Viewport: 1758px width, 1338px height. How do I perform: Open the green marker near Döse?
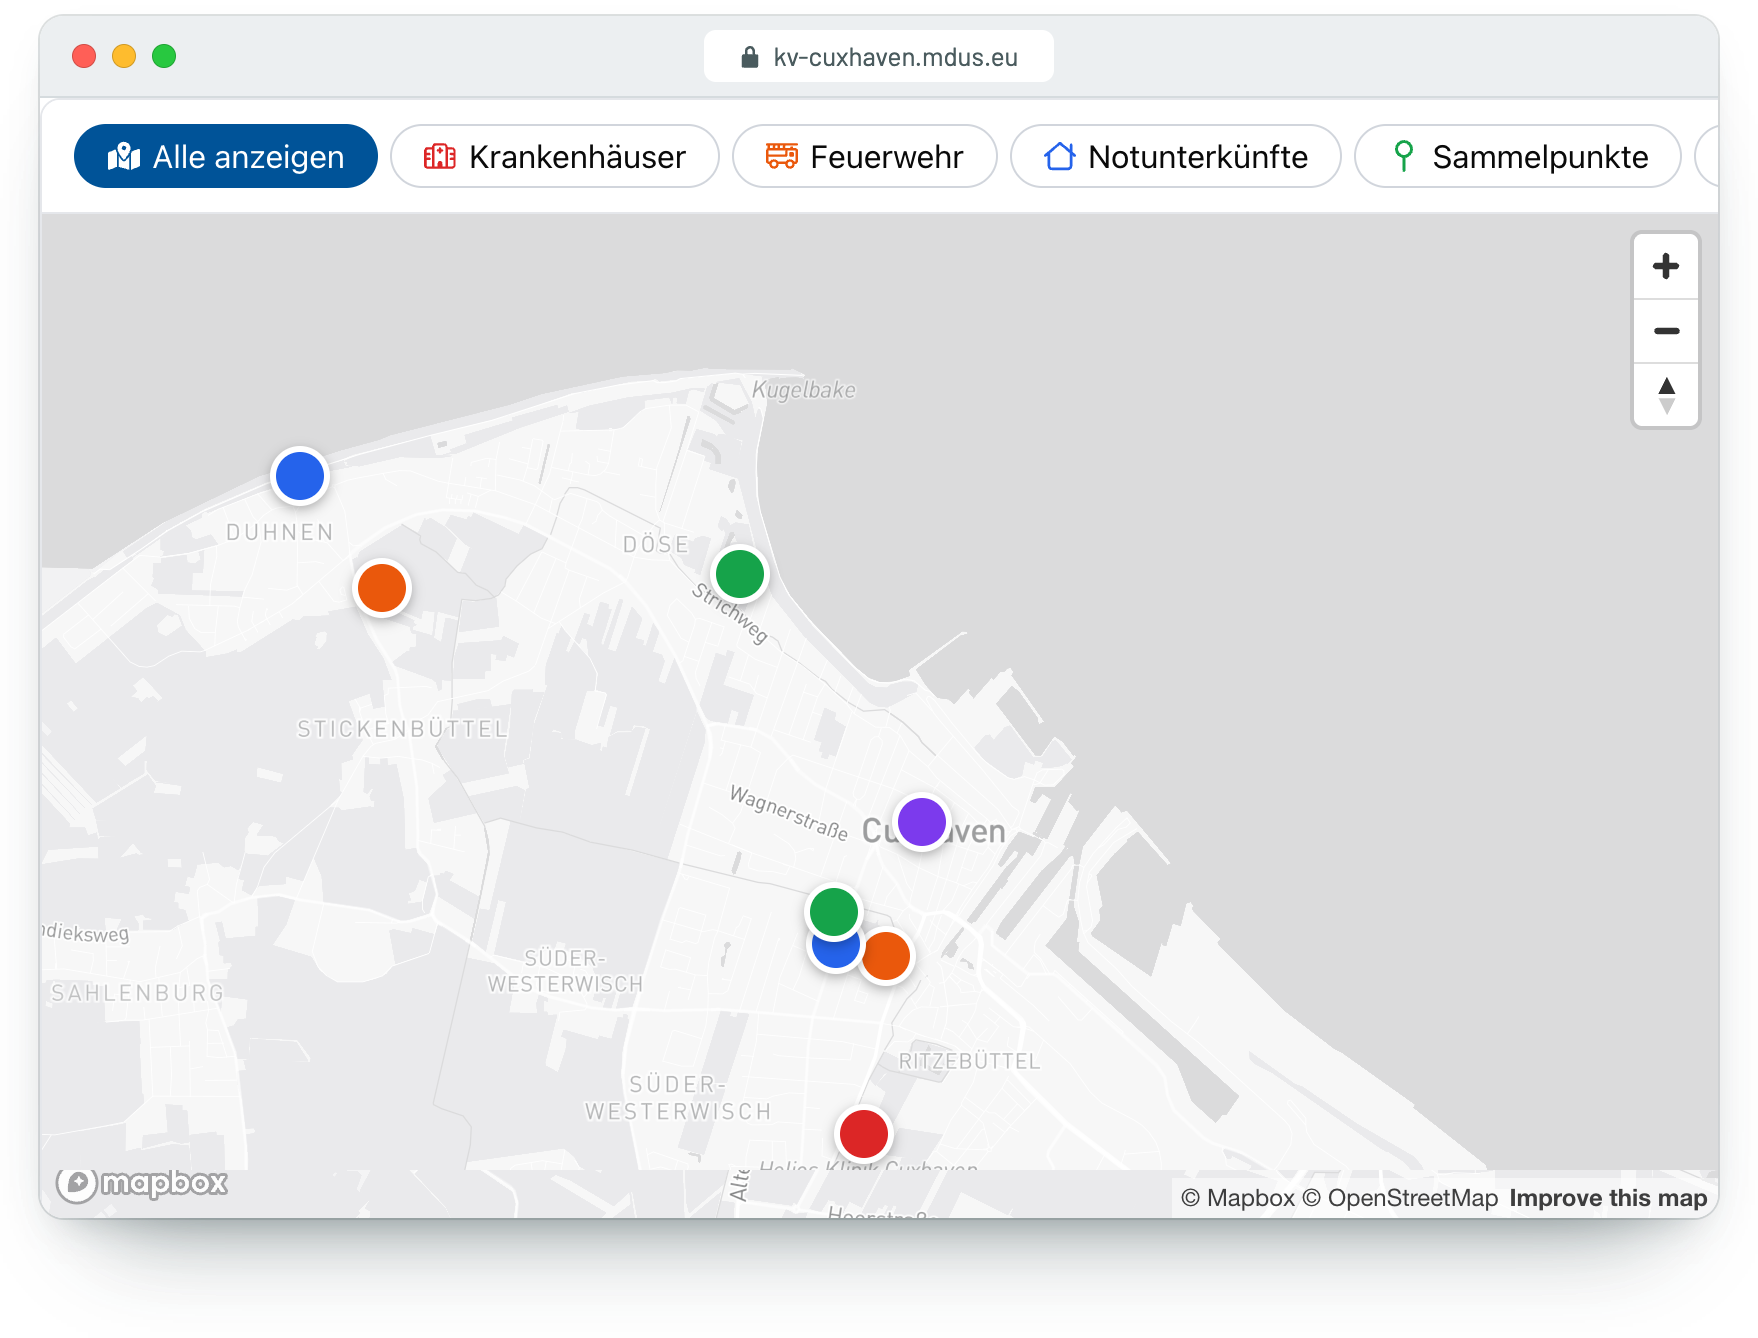(x=740, y=574)
